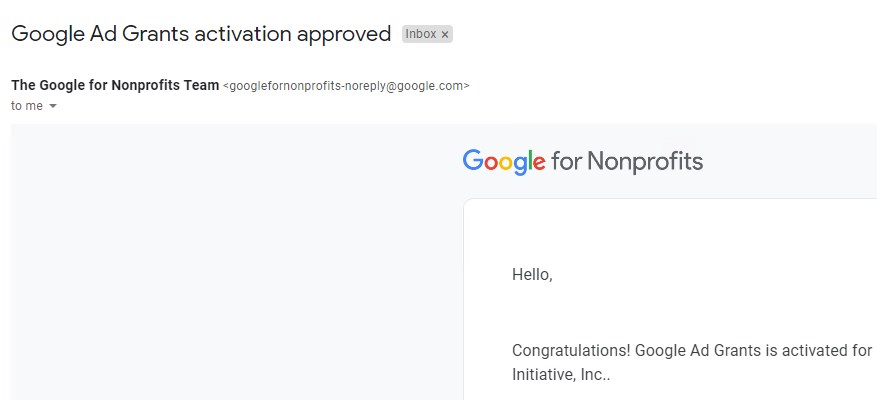877x400 pixels.
Task: Select the googlefornonprofits-noreply@google.com address
Action: (346, 86)
